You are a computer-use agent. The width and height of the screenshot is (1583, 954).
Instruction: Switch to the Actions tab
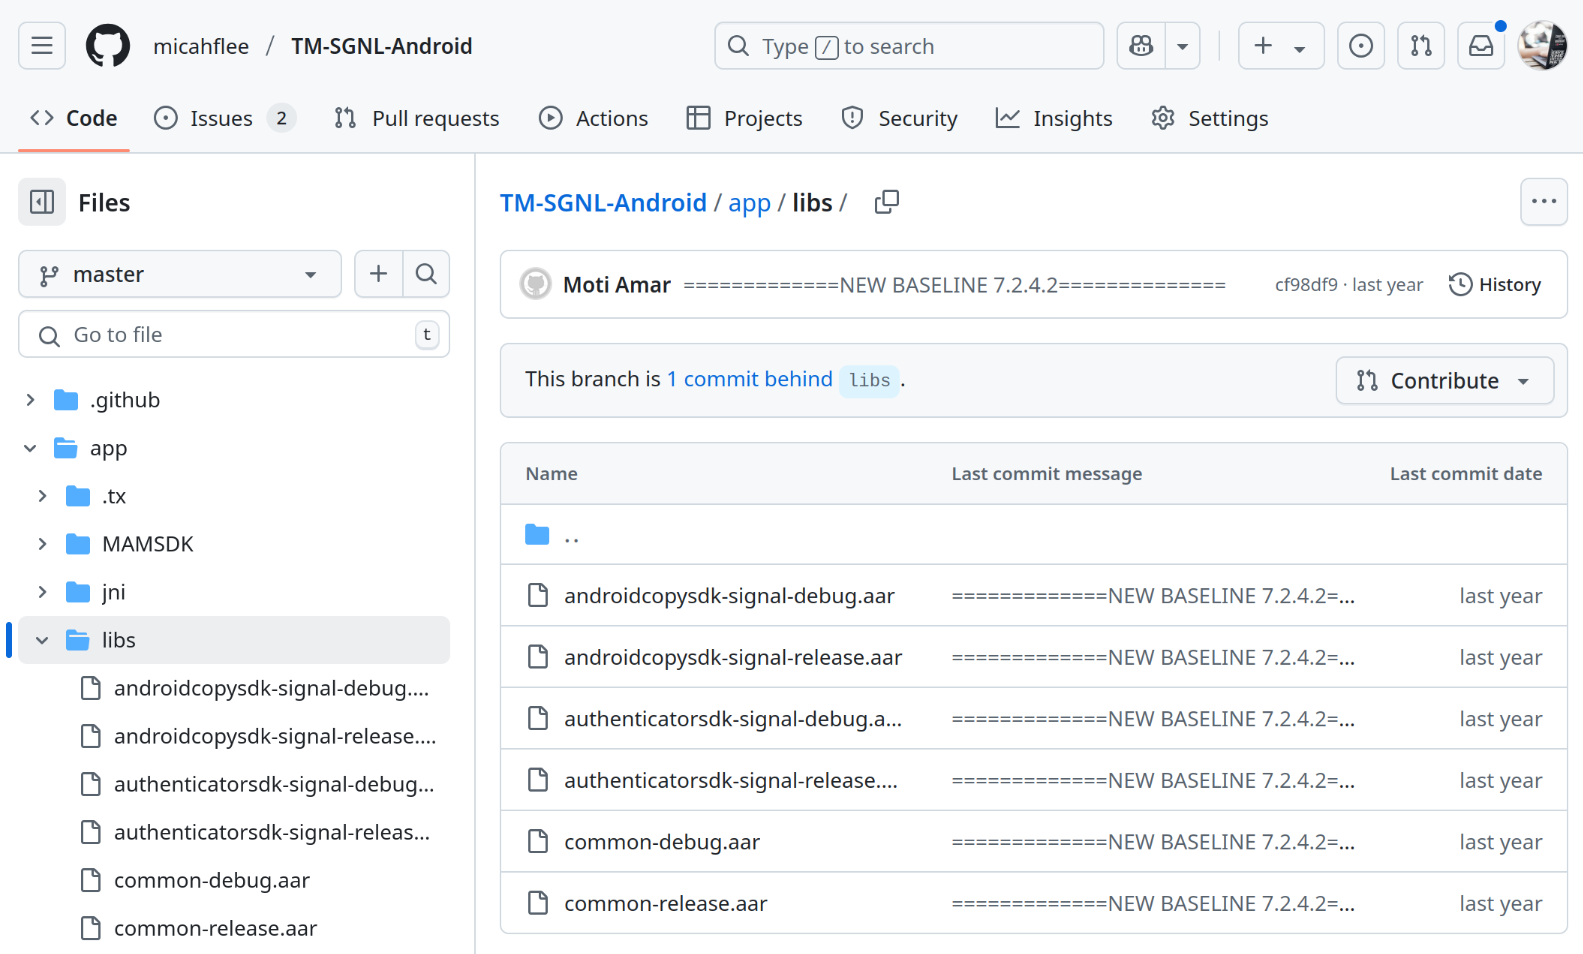[x=593, y=118]
